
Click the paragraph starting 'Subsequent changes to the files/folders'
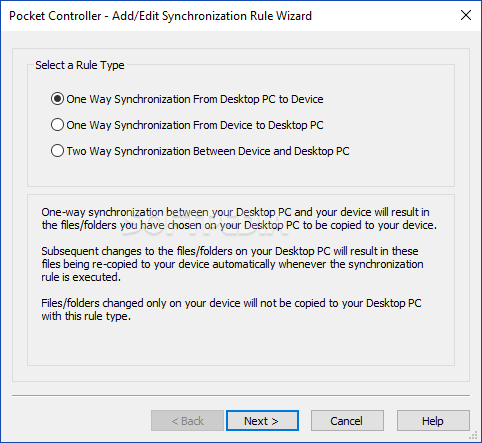click(x=232, y=264)
